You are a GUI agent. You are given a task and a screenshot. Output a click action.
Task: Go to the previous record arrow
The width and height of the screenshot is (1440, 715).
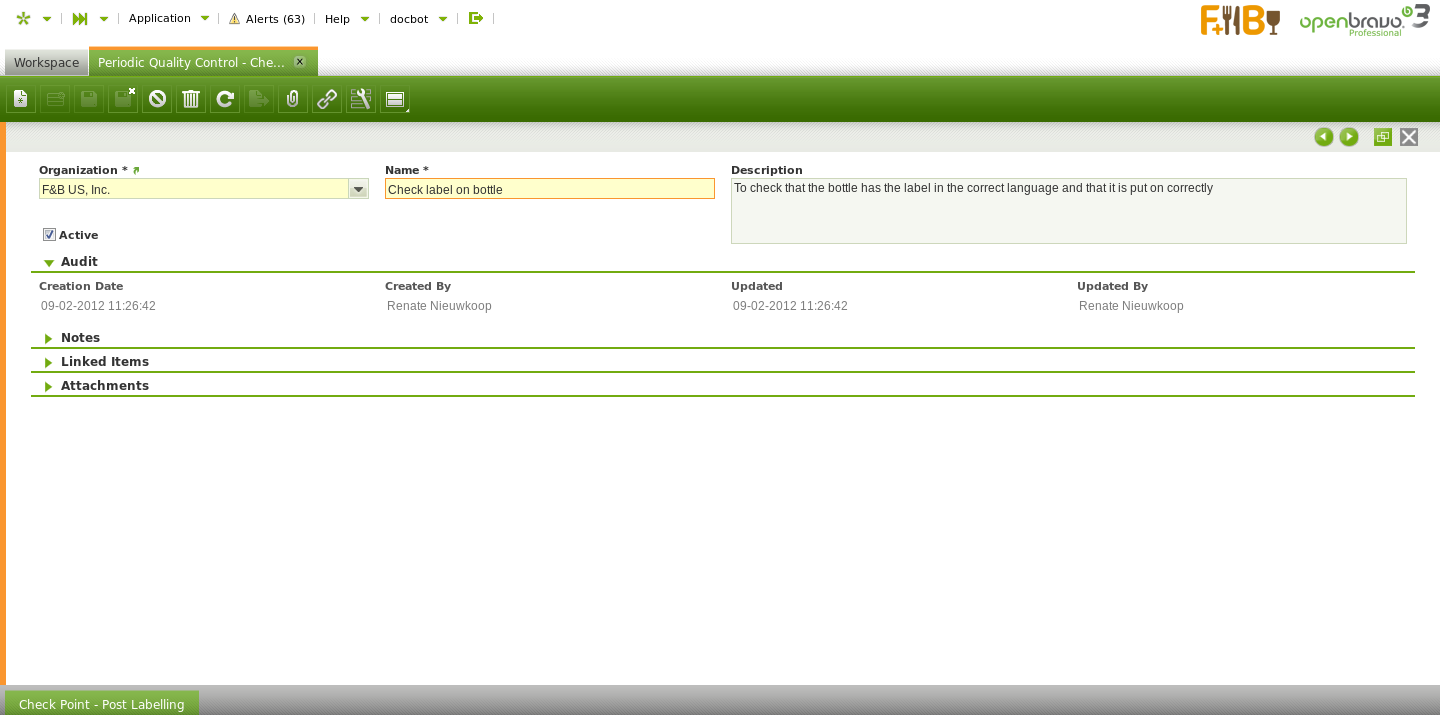click(x=1324, y=137)
